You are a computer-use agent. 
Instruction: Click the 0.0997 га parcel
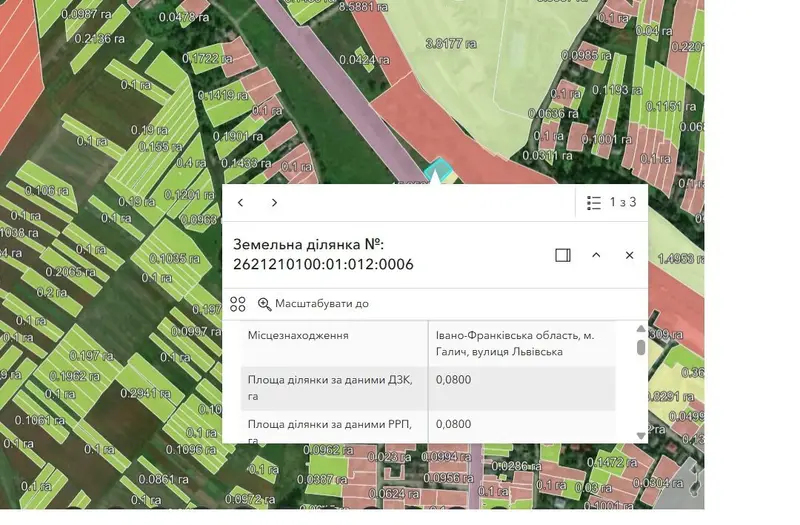(196, 332)
